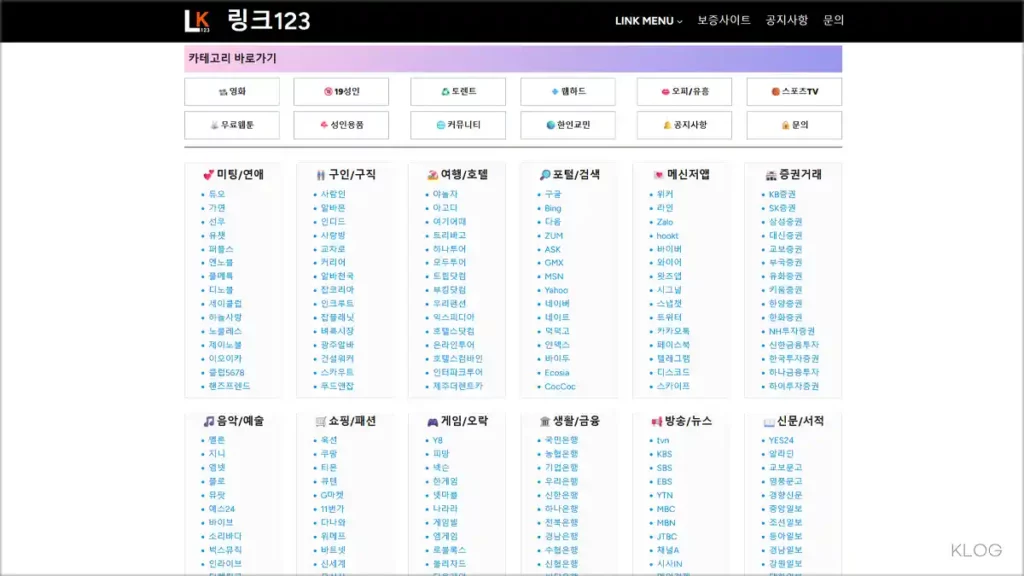Viewport: 1024px width, 576px height.
Task: Open the Ecosia link
Action: [x=556, y=373]
